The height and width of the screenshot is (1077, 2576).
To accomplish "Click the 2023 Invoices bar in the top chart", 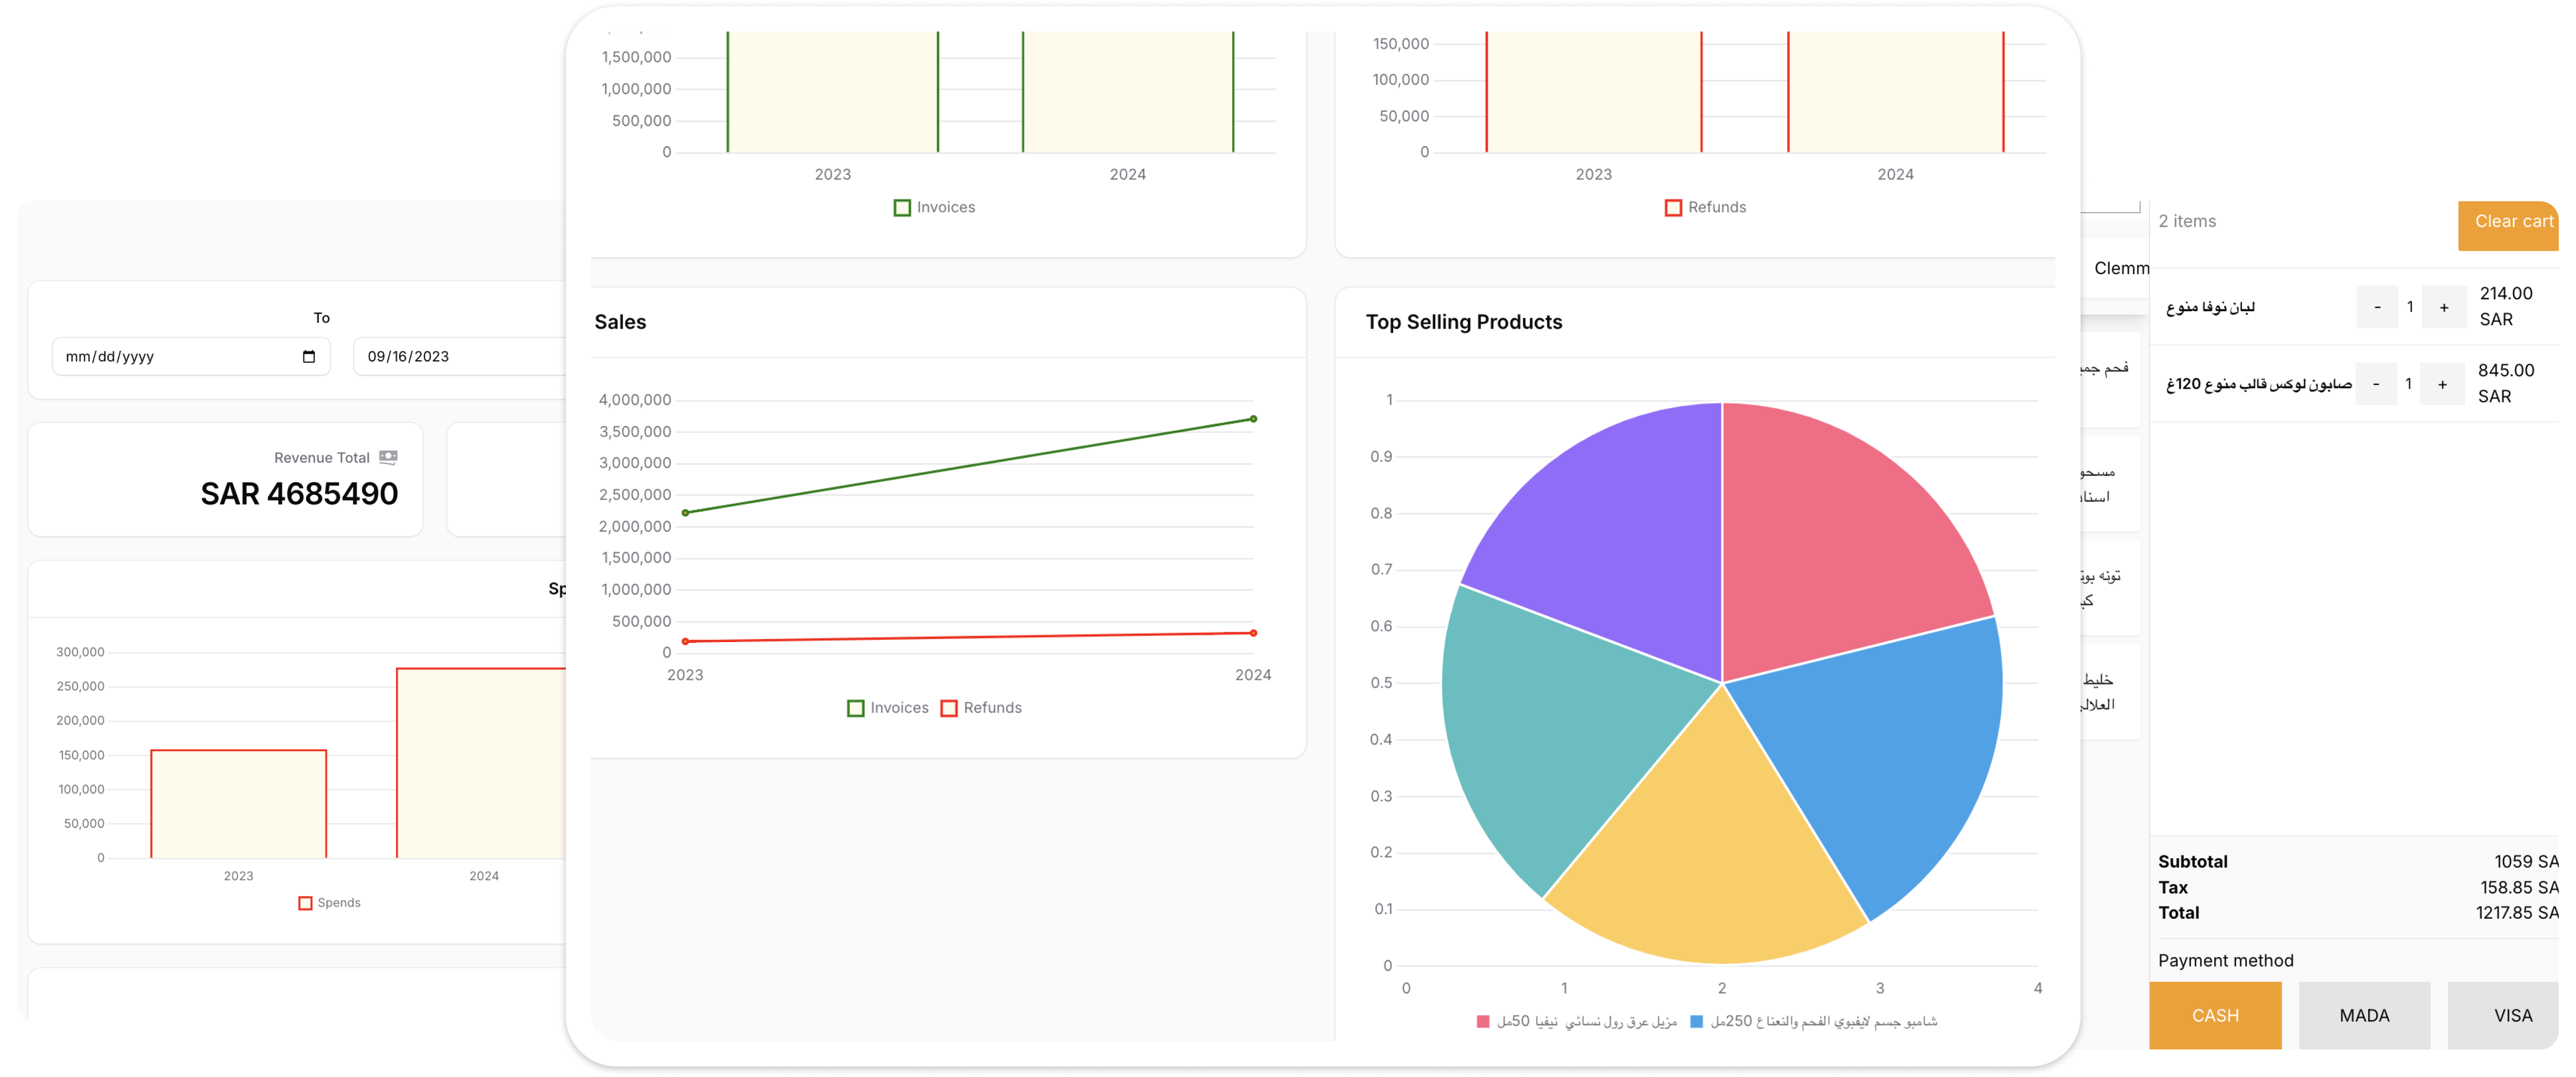I will tap(832, 92).
